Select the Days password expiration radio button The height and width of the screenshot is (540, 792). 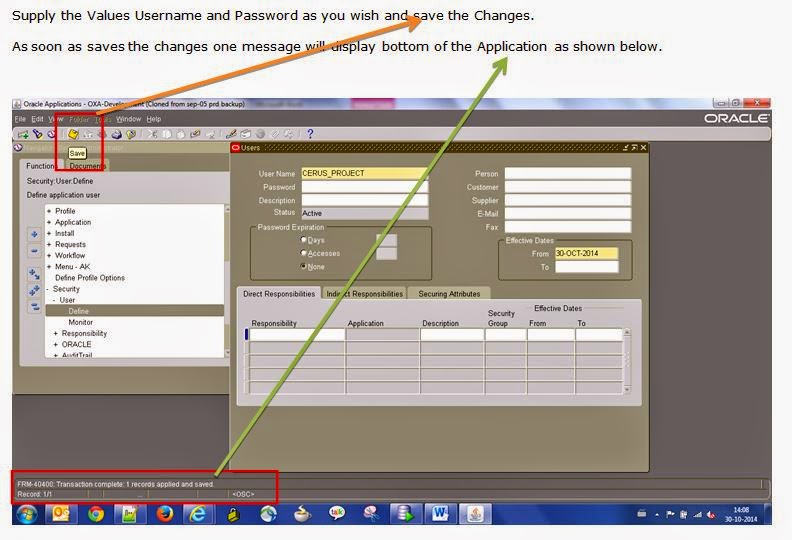click(x=304, y=240)
